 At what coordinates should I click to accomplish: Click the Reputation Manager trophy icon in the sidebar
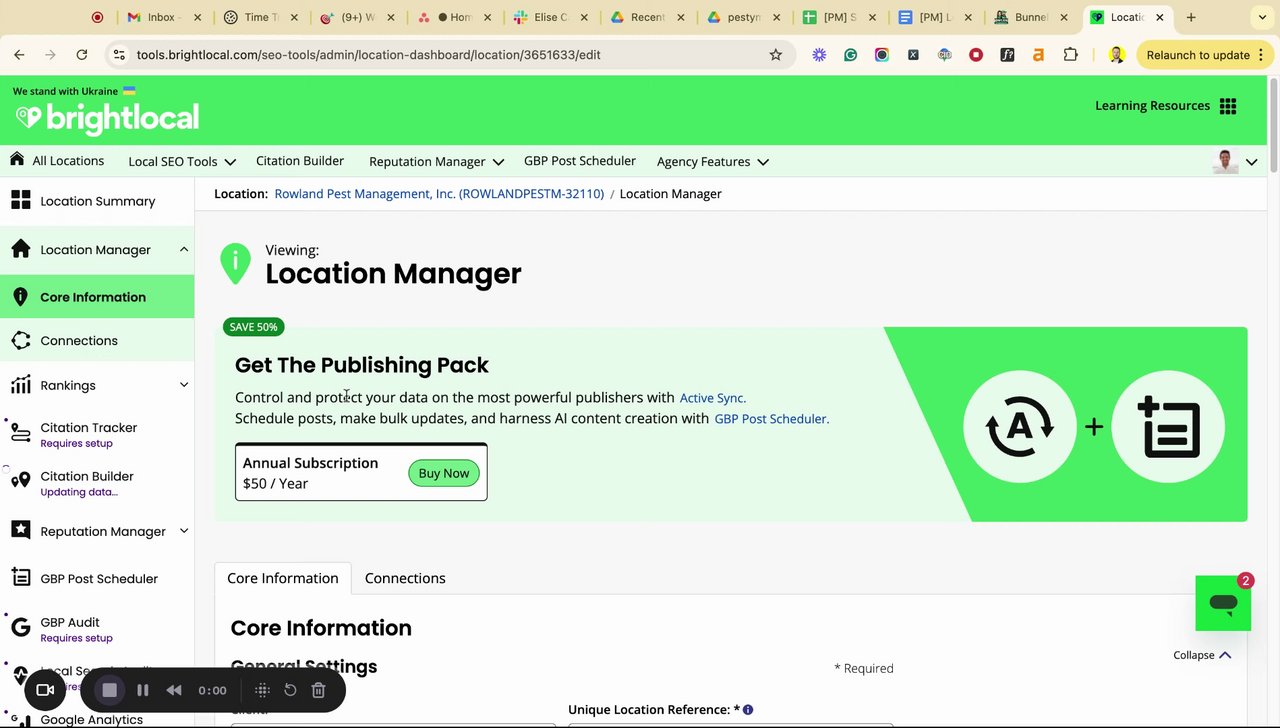pyautogui.click(x=20, y=531)
